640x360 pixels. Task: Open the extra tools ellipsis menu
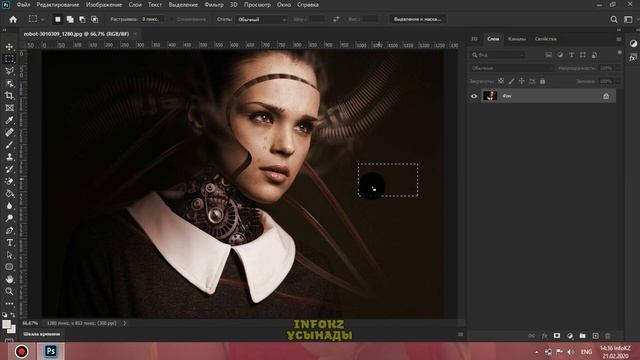click(9, 304)
